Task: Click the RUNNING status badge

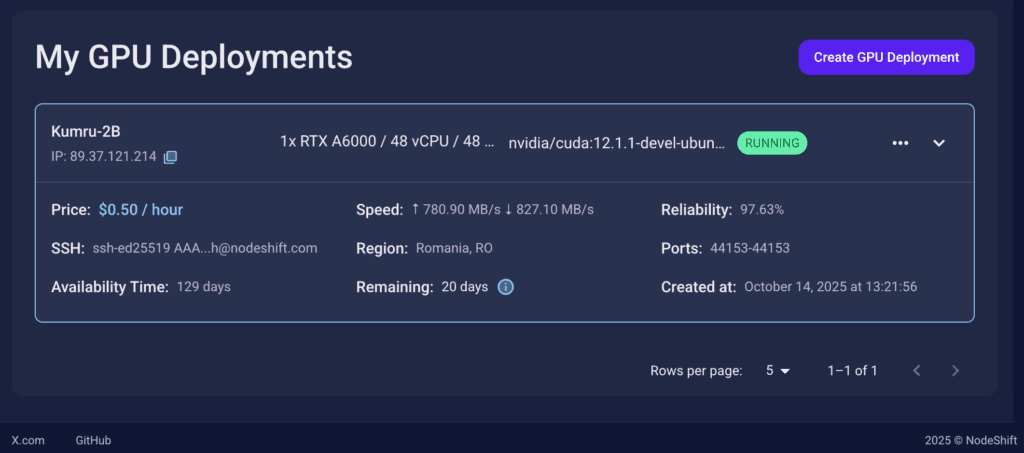Action: pos(772,143)
